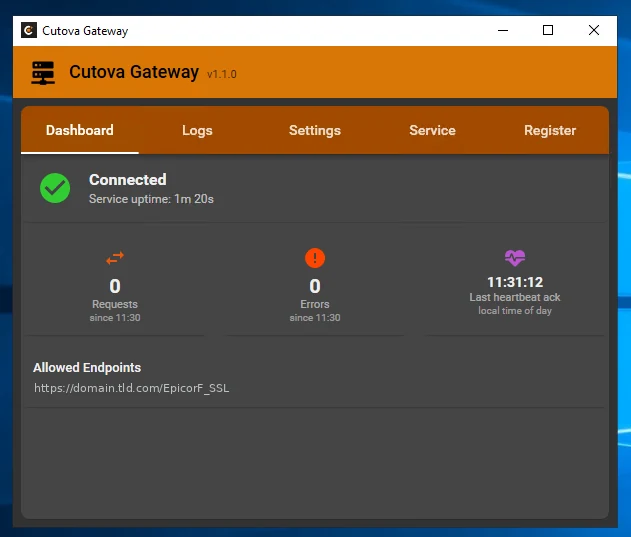Maximize the Cutova Gateway window
The image size is (631, 537).
click(548, 30)
